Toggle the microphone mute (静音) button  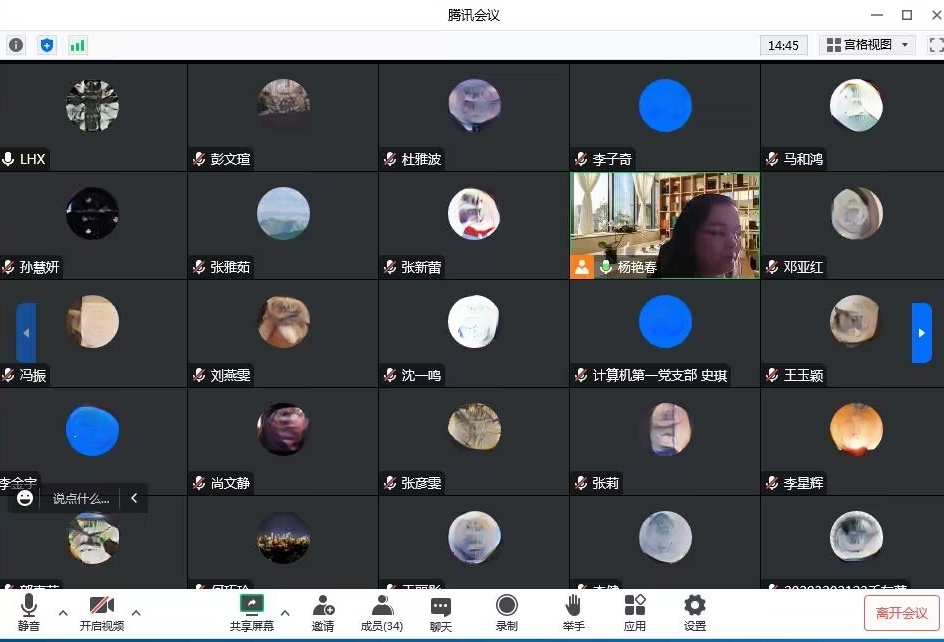click(29, 613)
